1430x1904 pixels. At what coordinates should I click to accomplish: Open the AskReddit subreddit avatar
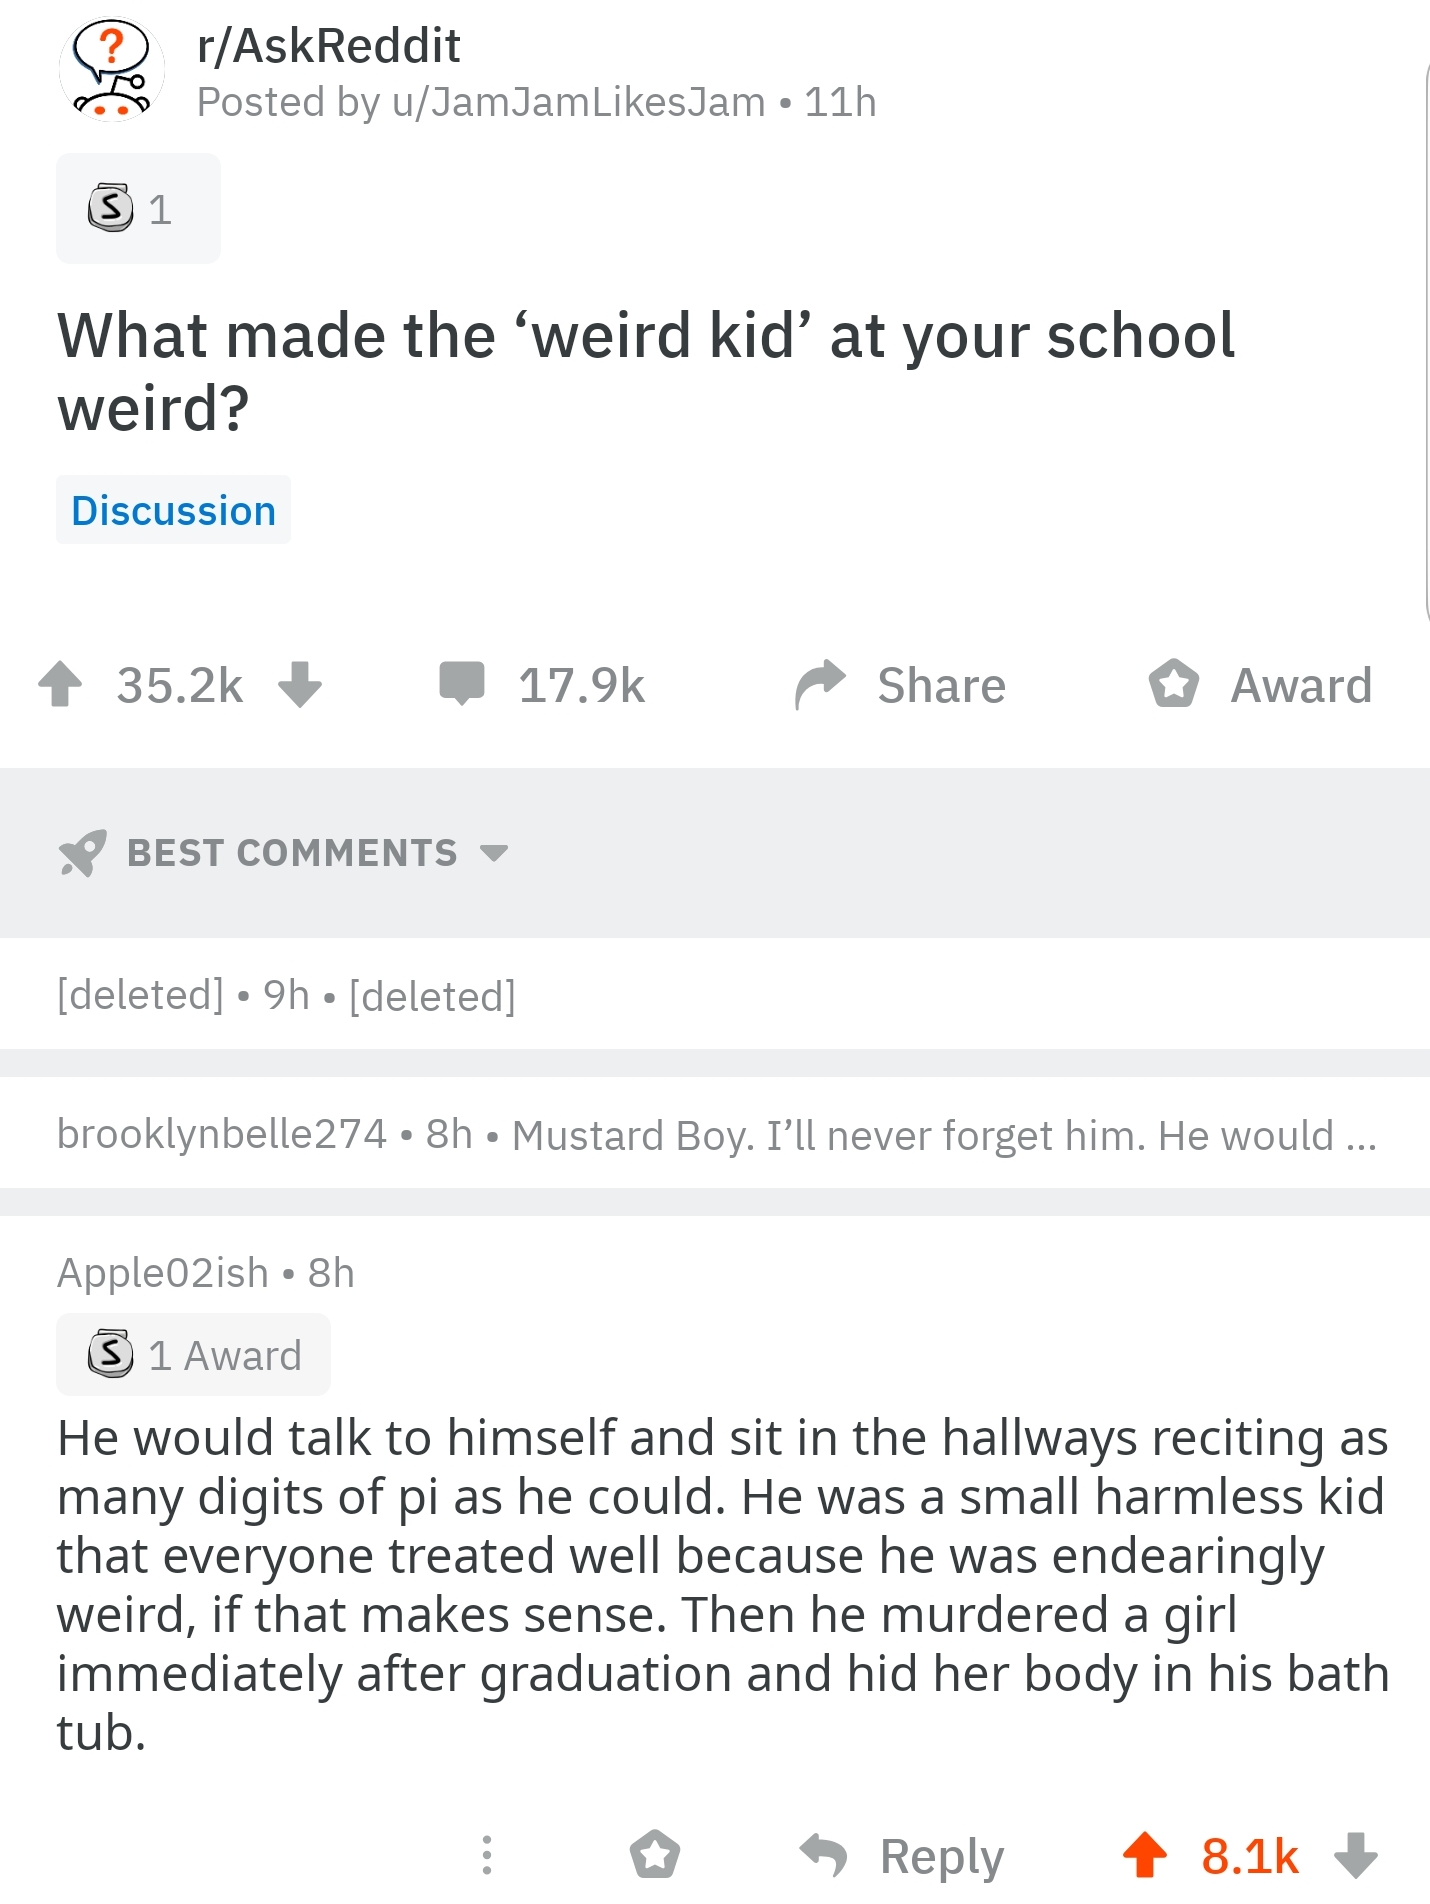click(112, 70)
